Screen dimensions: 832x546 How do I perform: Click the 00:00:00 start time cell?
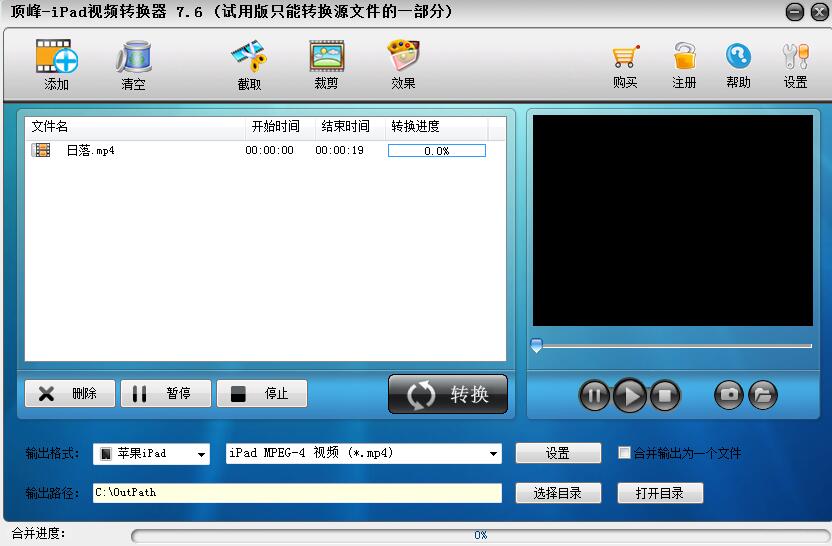[x=270, y=151]
